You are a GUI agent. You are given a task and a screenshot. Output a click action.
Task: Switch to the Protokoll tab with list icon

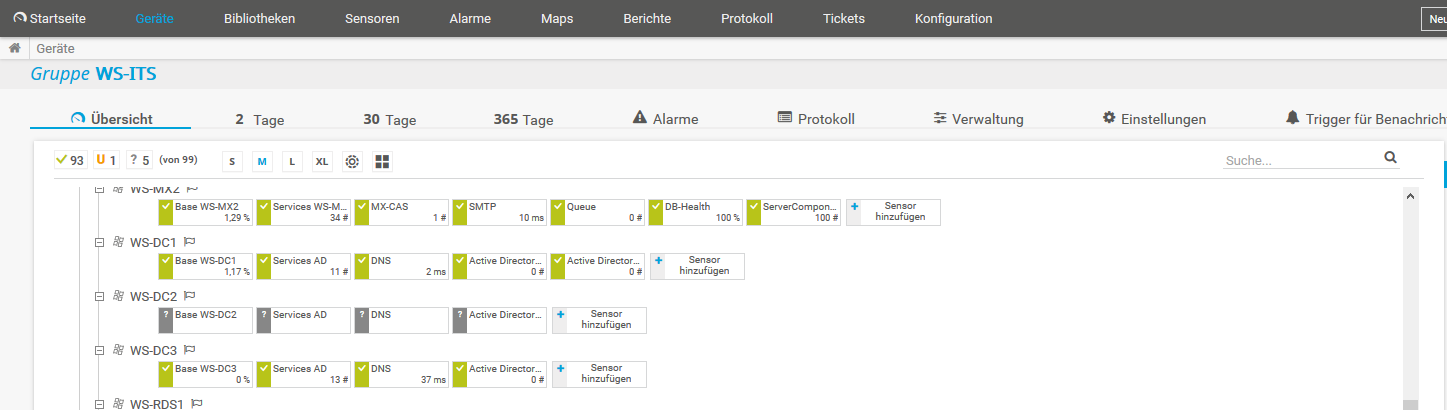coord(816,118)
